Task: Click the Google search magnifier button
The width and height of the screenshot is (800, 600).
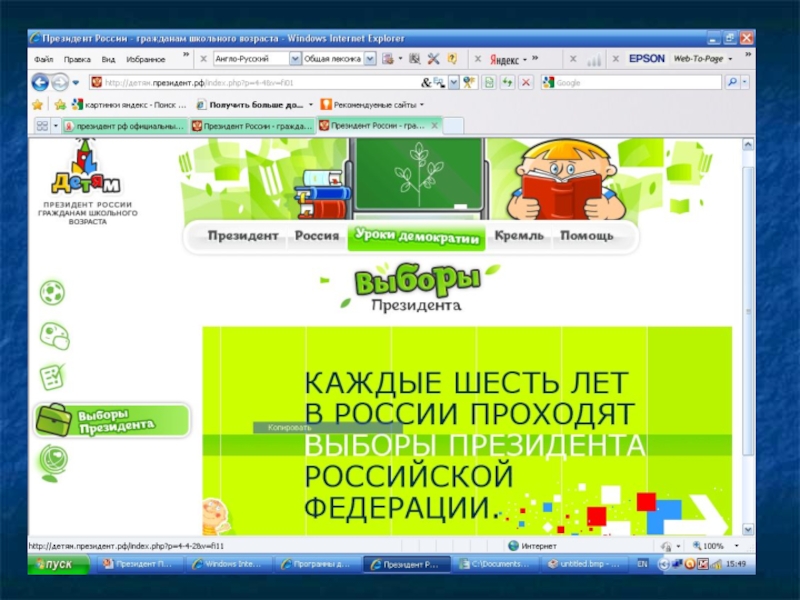Action: coord(733,83)
